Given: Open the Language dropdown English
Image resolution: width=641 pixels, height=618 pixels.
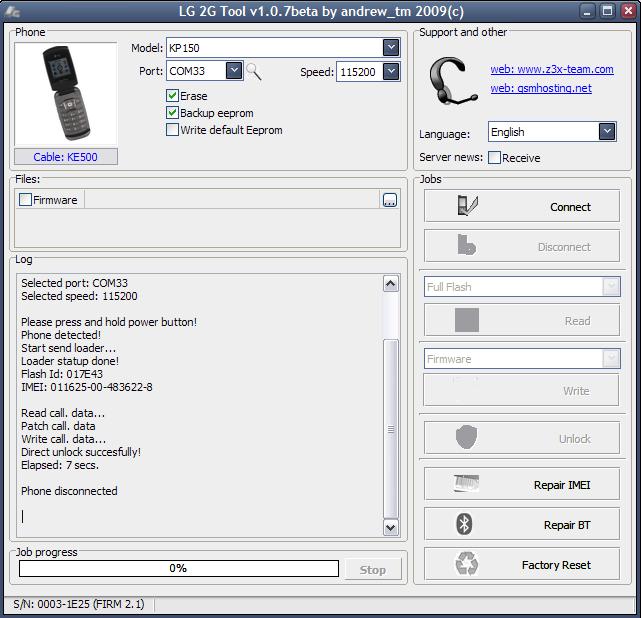Looking at the screenshot, I should tap(607, 132).
